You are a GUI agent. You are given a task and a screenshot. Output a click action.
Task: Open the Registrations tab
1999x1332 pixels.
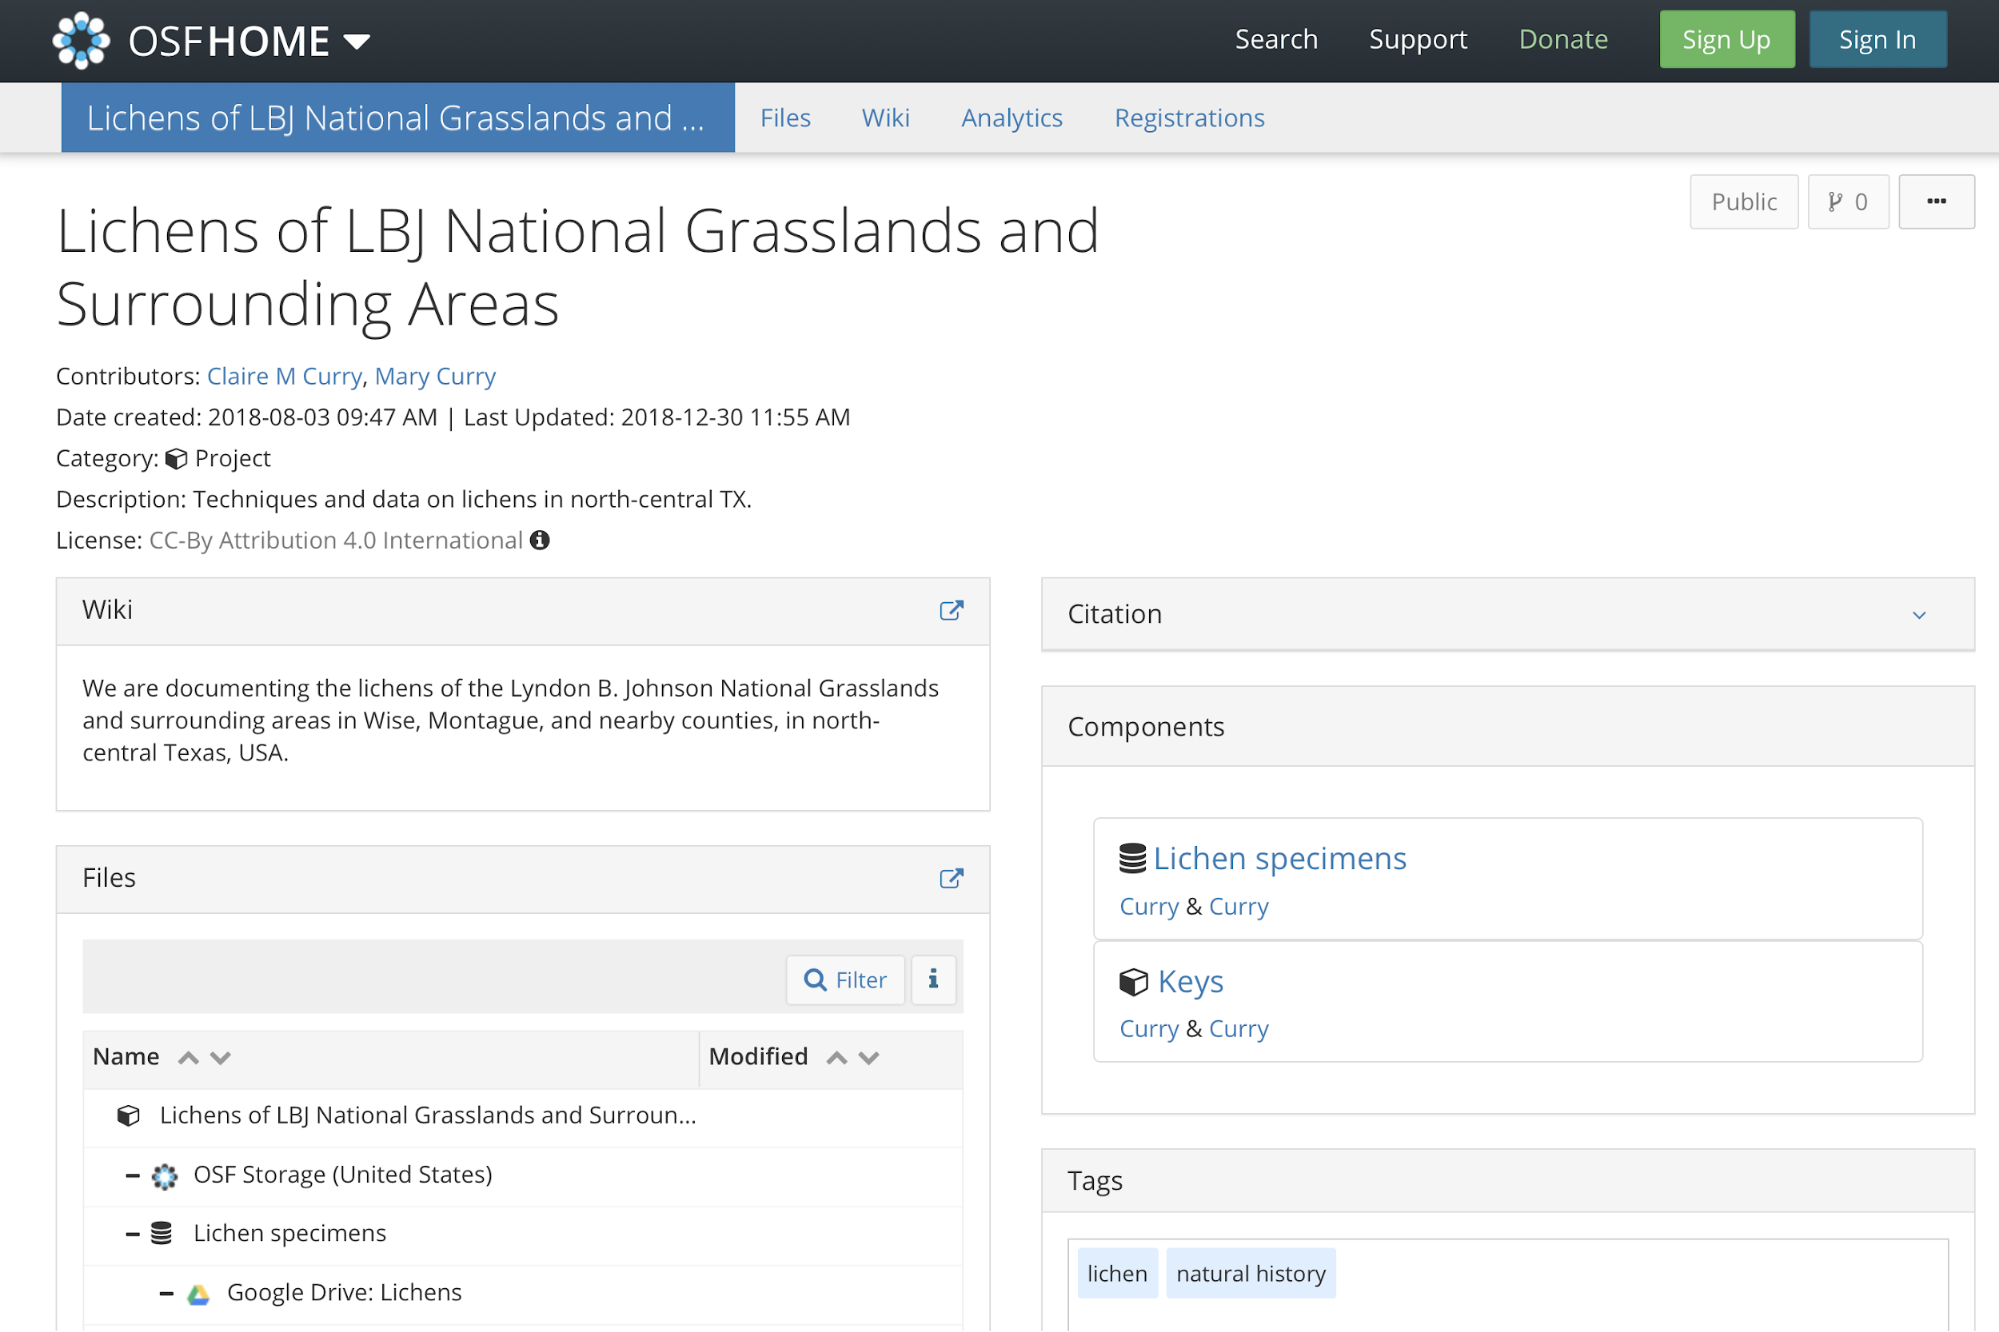[1188, 118]
